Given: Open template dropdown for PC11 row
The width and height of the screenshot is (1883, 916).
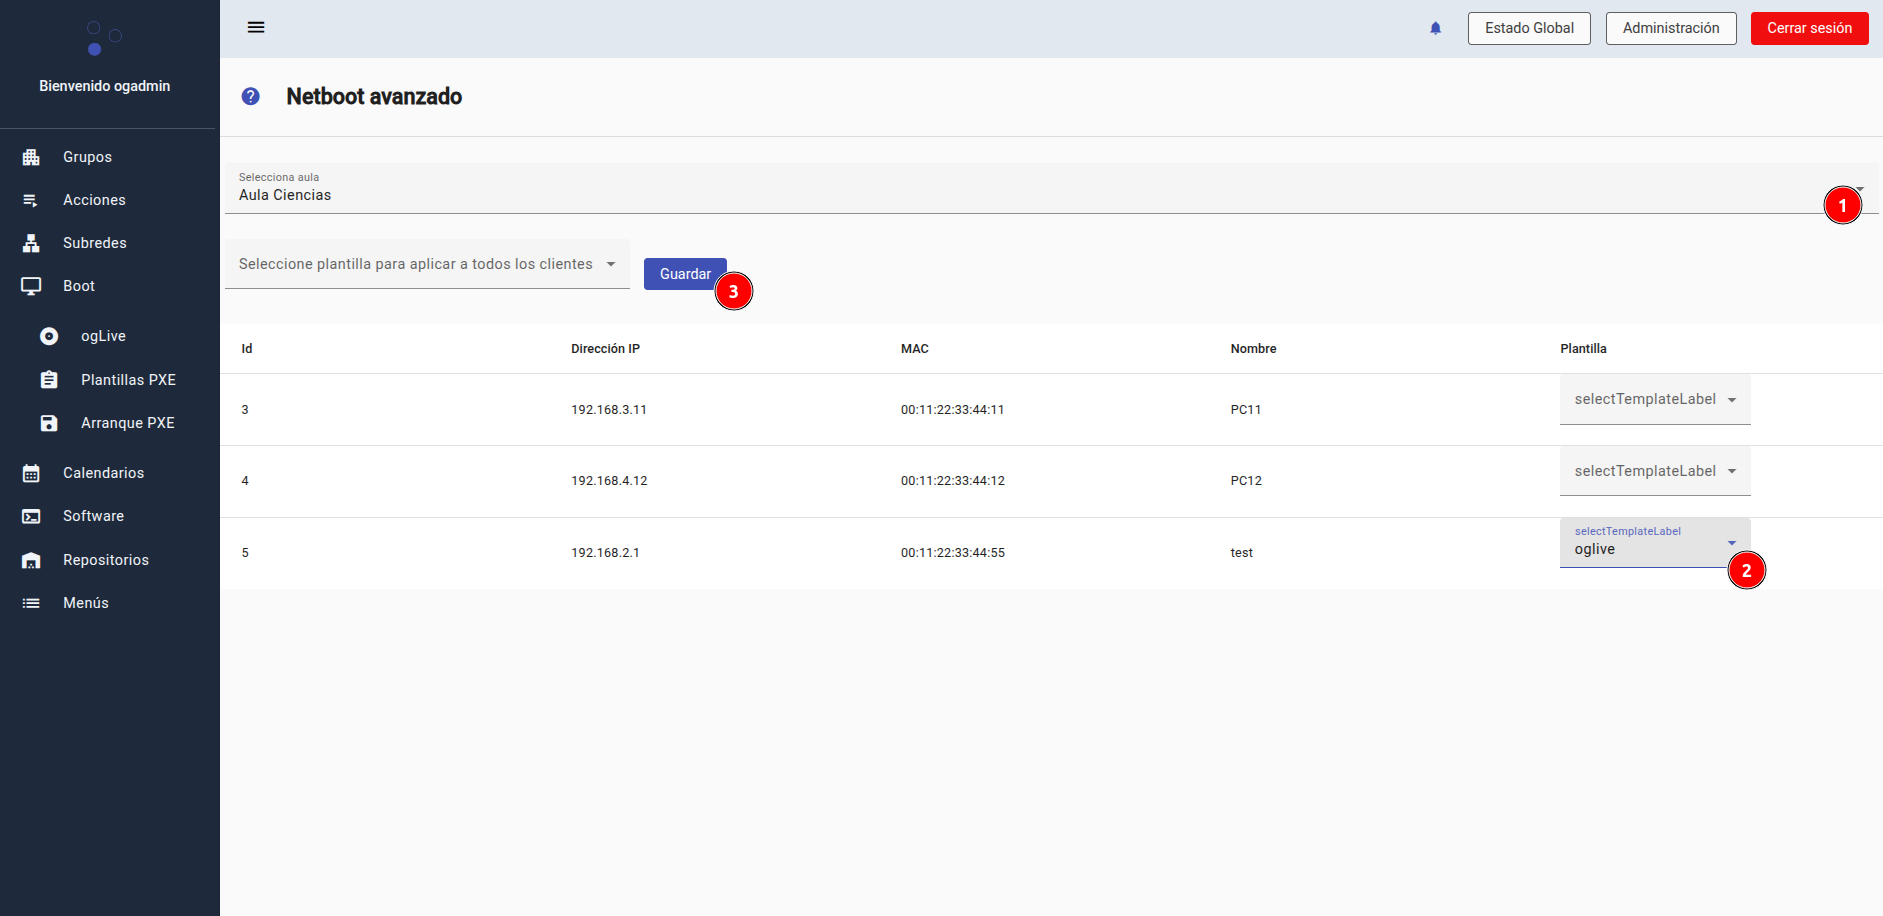Looking at the screenshot, I should coord(1654,399).
